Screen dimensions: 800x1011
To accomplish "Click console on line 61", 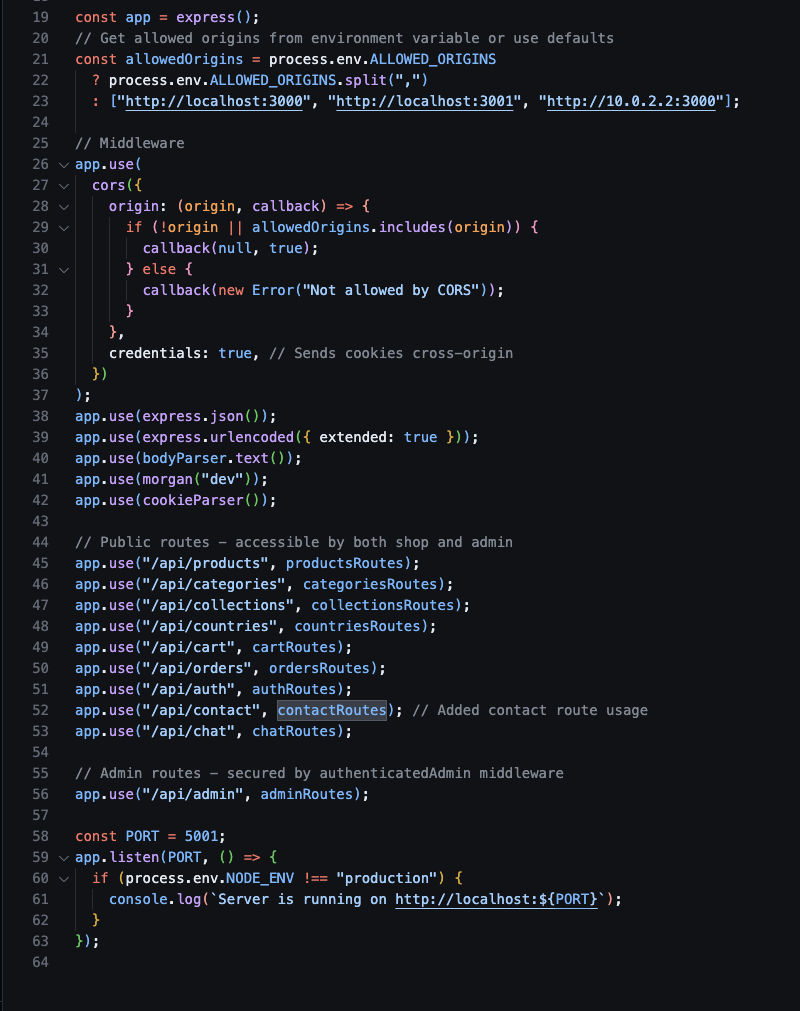I will point(138,899).
